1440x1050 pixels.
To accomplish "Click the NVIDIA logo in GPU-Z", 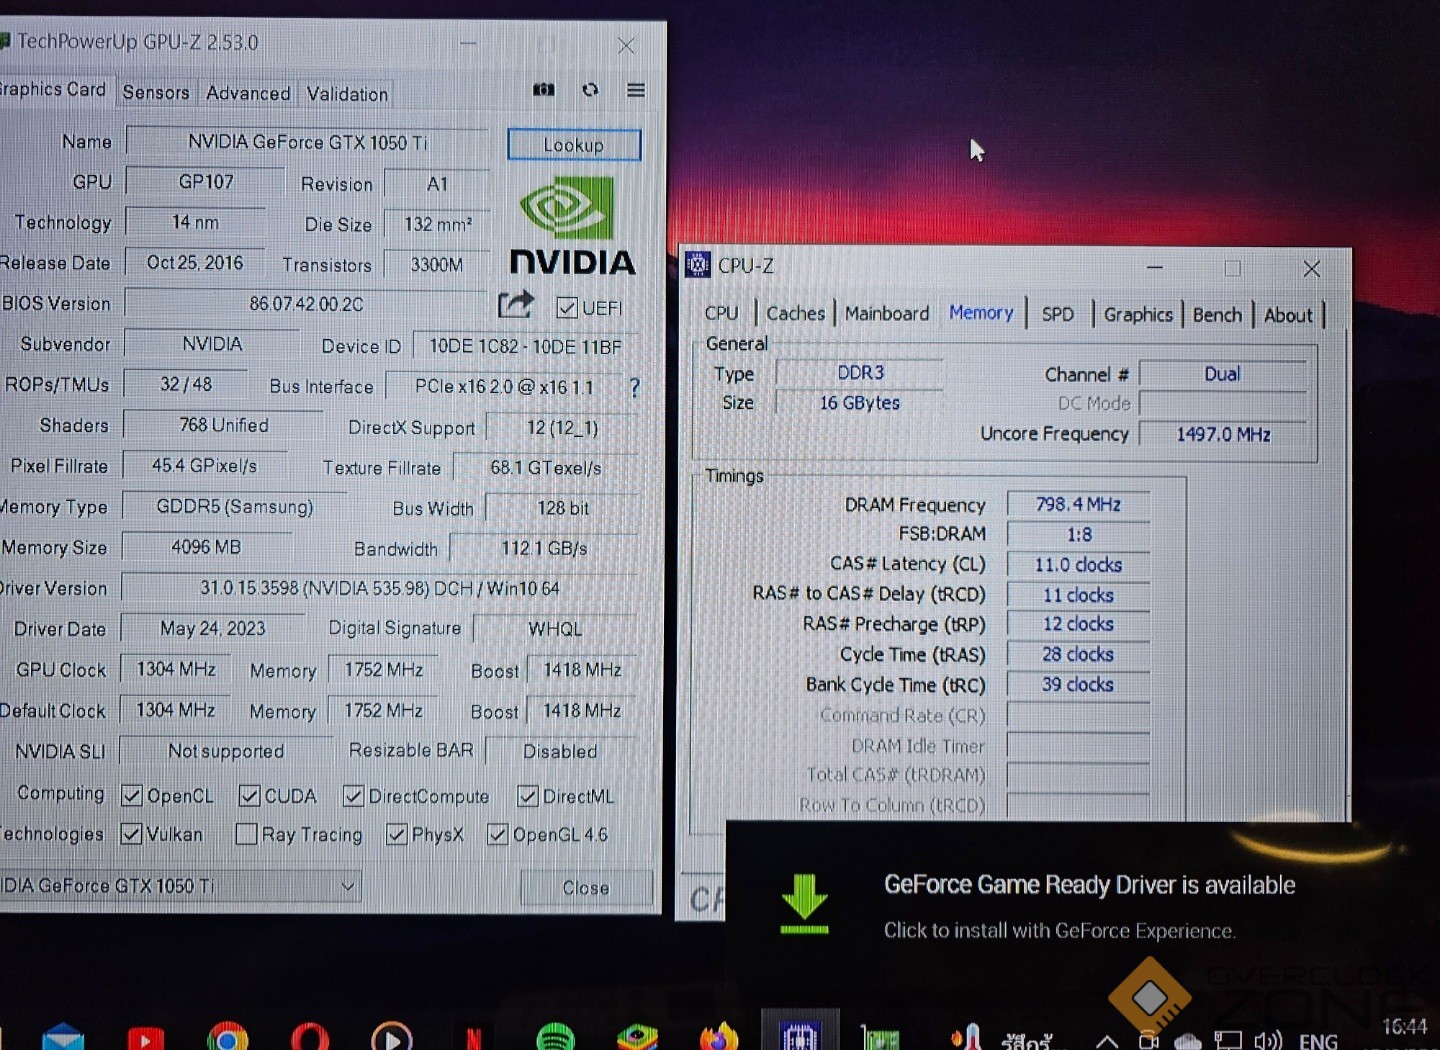I will click(572, 226).
